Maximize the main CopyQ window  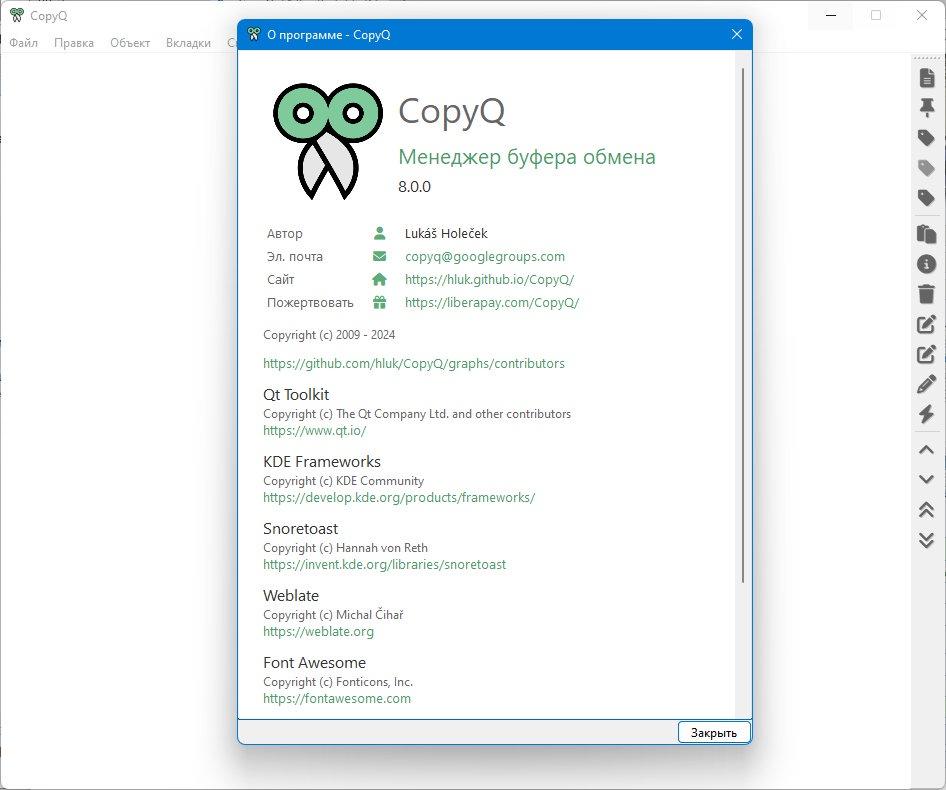(x=876, y=15)
